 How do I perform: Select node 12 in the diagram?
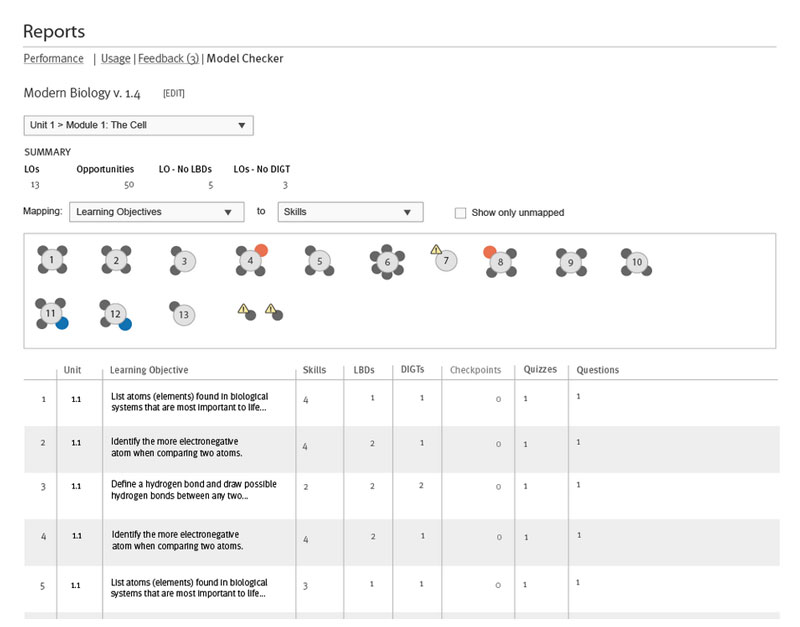[115, 314]
